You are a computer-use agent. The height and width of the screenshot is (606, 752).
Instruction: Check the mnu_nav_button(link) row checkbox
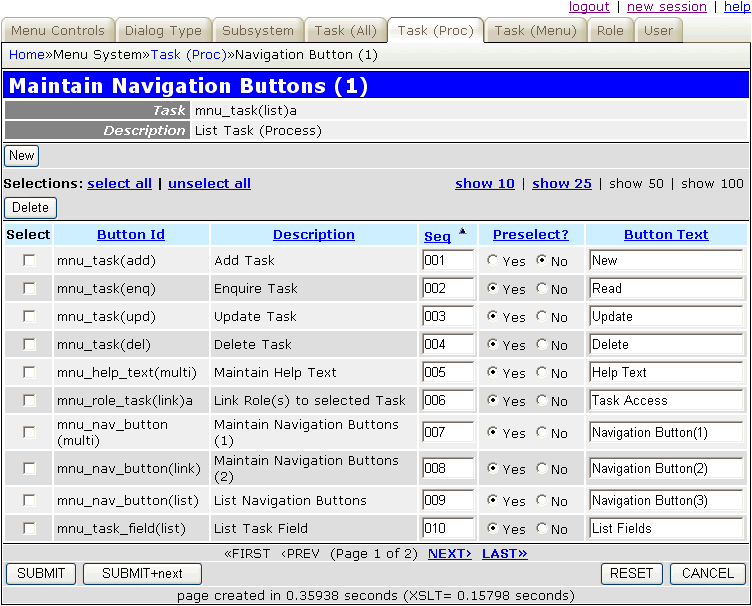click(x=29, y=468)
